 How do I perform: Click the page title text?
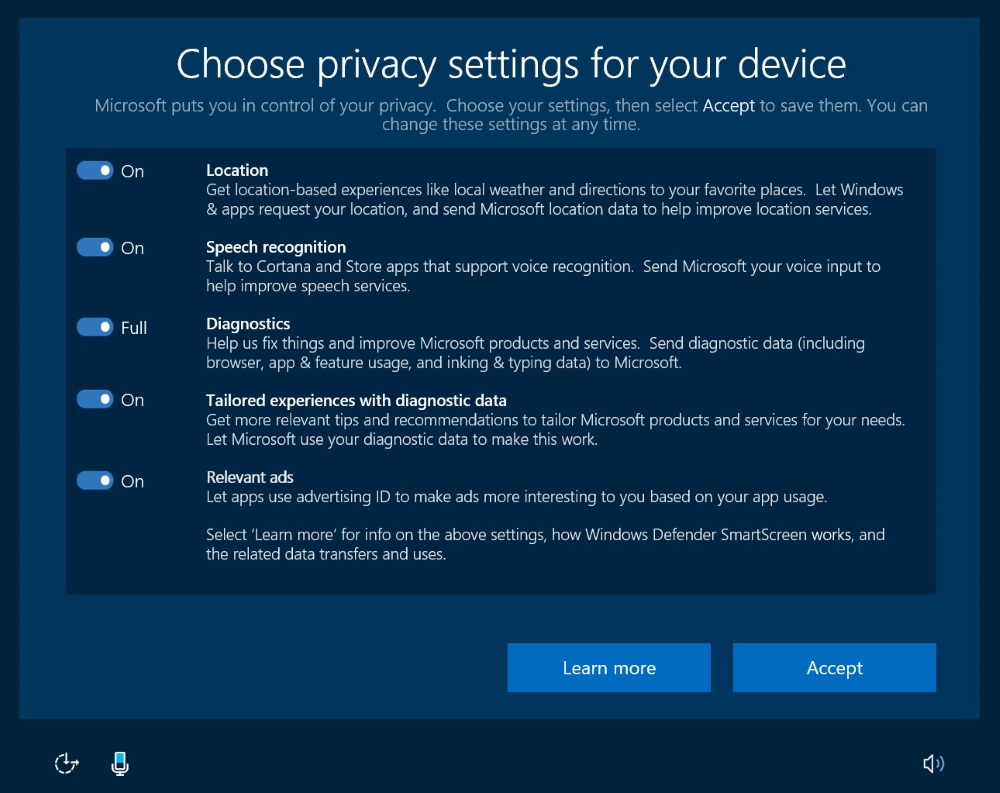click(512, 63)
